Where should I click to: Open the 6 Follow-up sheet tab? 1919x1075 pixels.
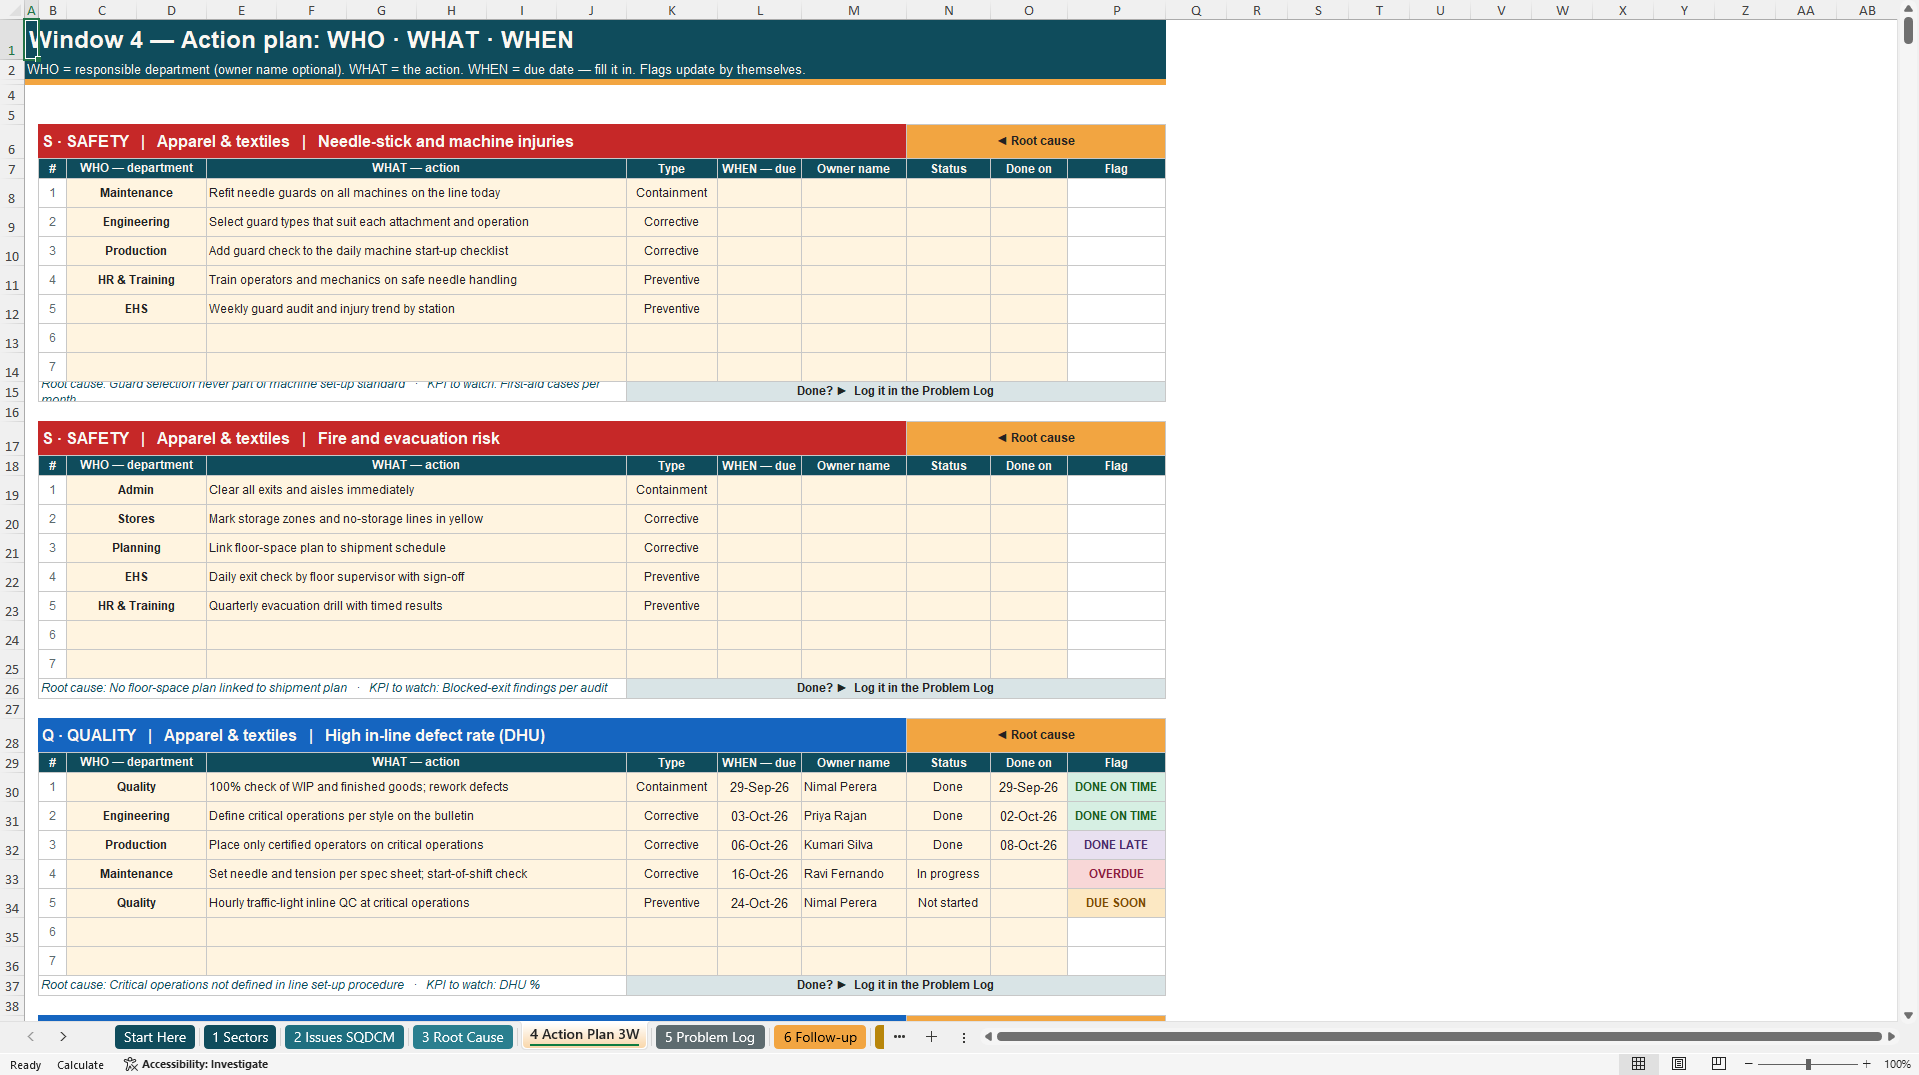(820, 1037)
